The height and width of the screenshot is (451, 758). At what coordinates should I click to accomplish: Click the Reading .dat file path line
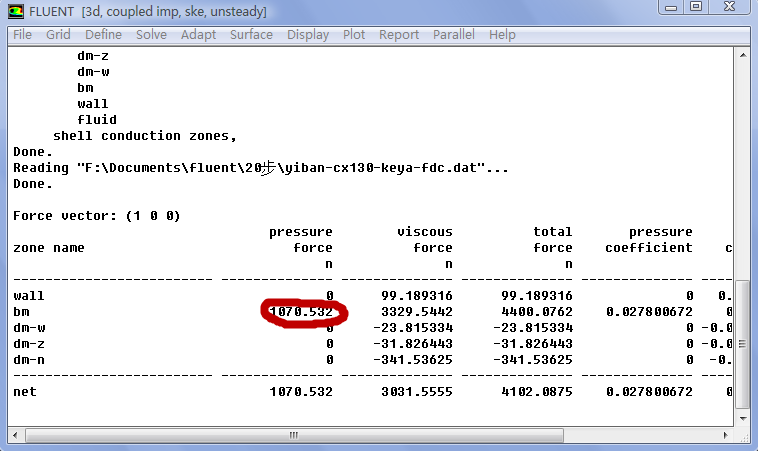click(261, 168)
